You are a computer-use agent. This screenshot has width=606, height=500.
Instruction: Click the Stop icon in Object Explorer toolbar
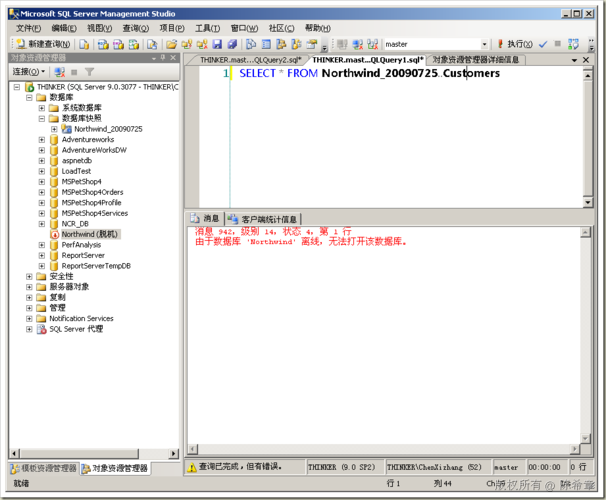pyautogui.click(x=74, y=72)
